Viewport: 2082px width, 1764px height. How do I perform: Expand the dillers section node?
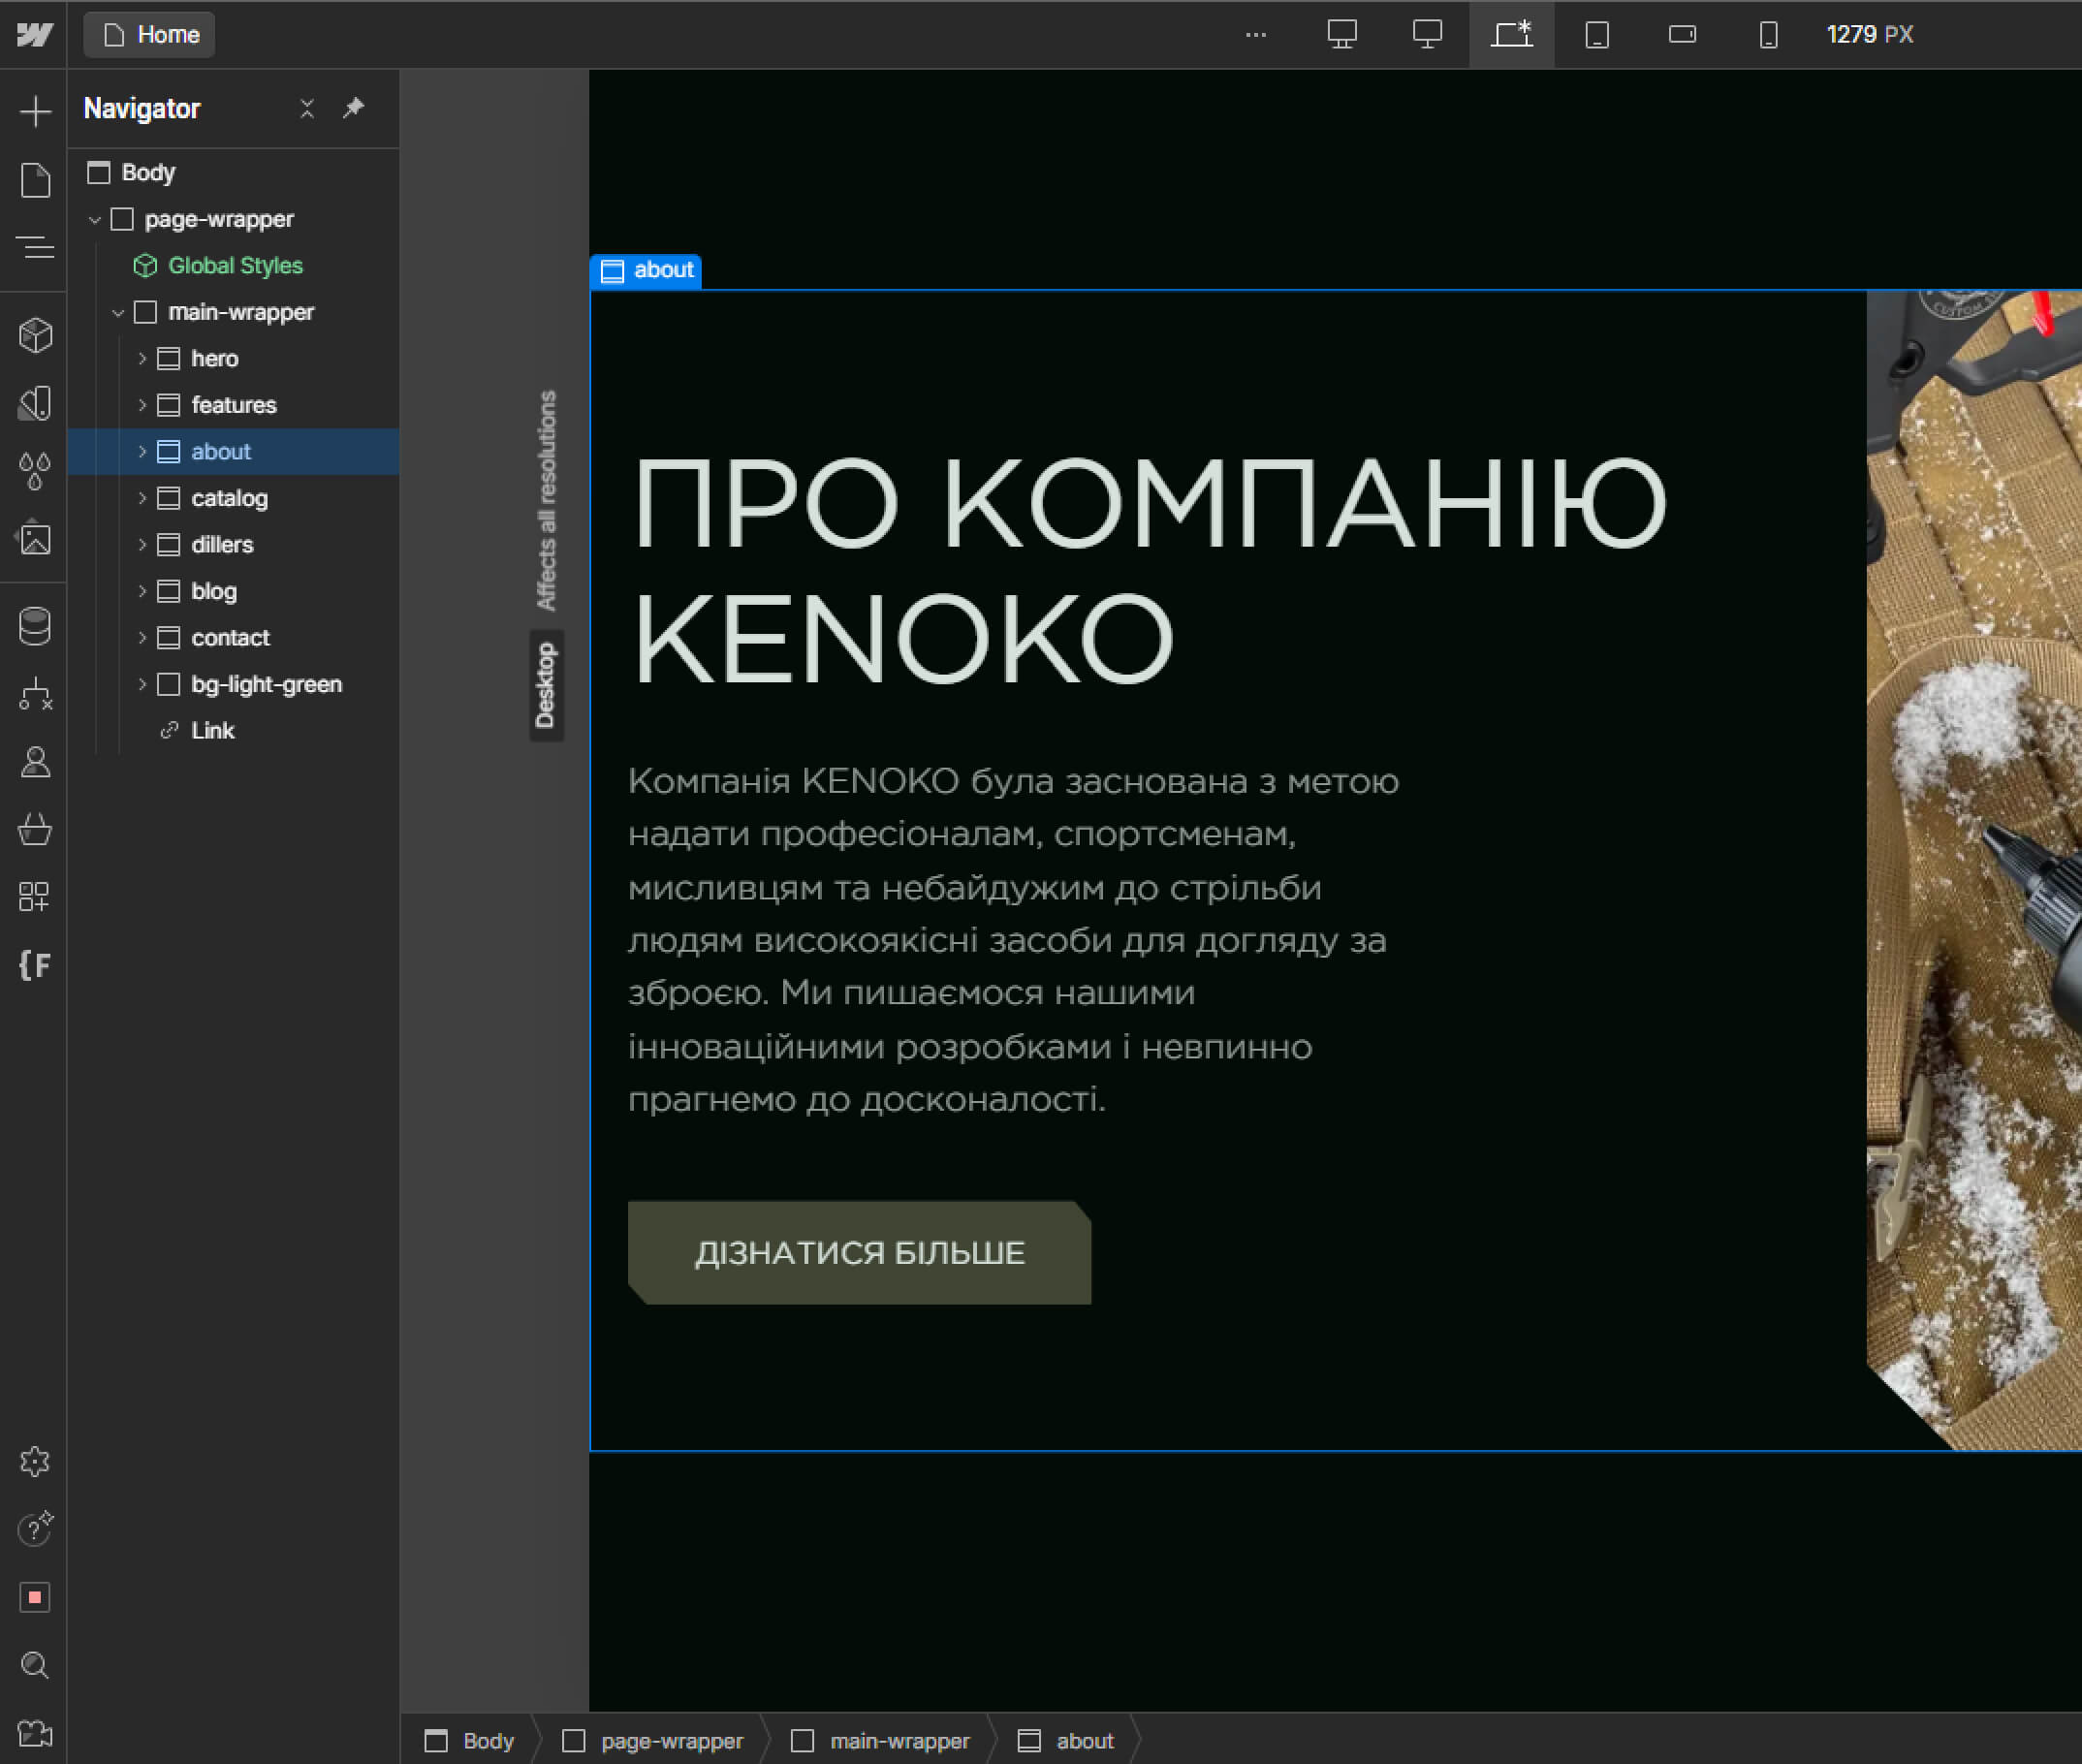tap(142, 544)
